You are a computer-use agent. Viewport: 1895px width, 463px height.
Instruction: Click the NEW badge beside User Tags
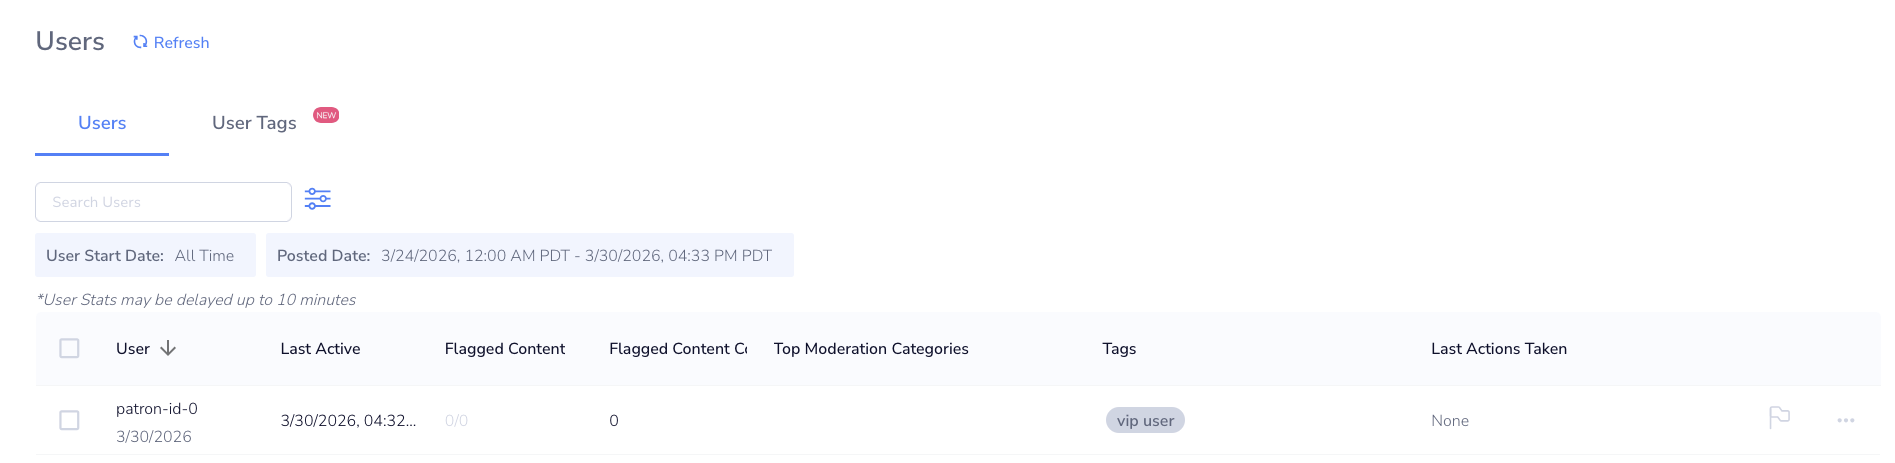click(326, 115)
